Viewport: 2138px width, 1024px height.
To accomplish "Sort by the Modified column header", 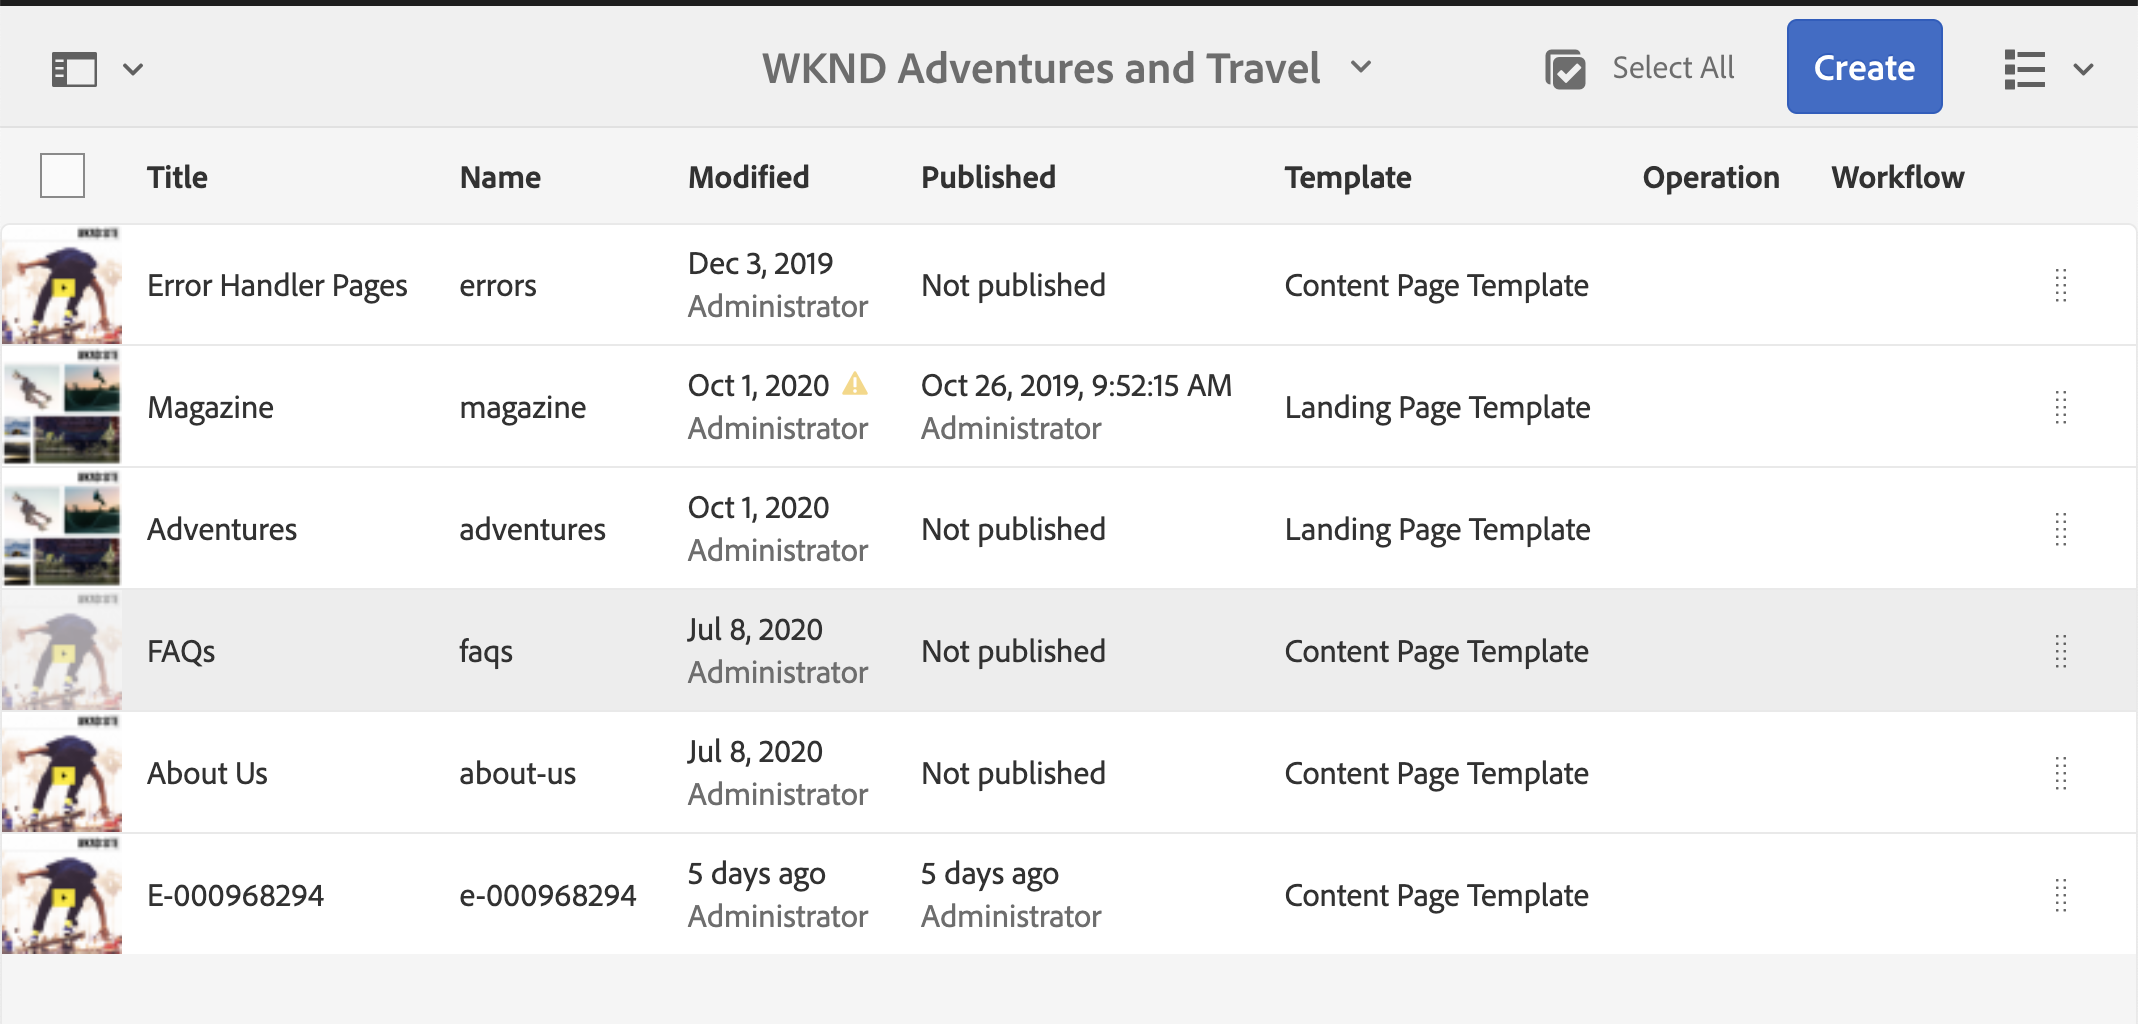I will [748, 177].
